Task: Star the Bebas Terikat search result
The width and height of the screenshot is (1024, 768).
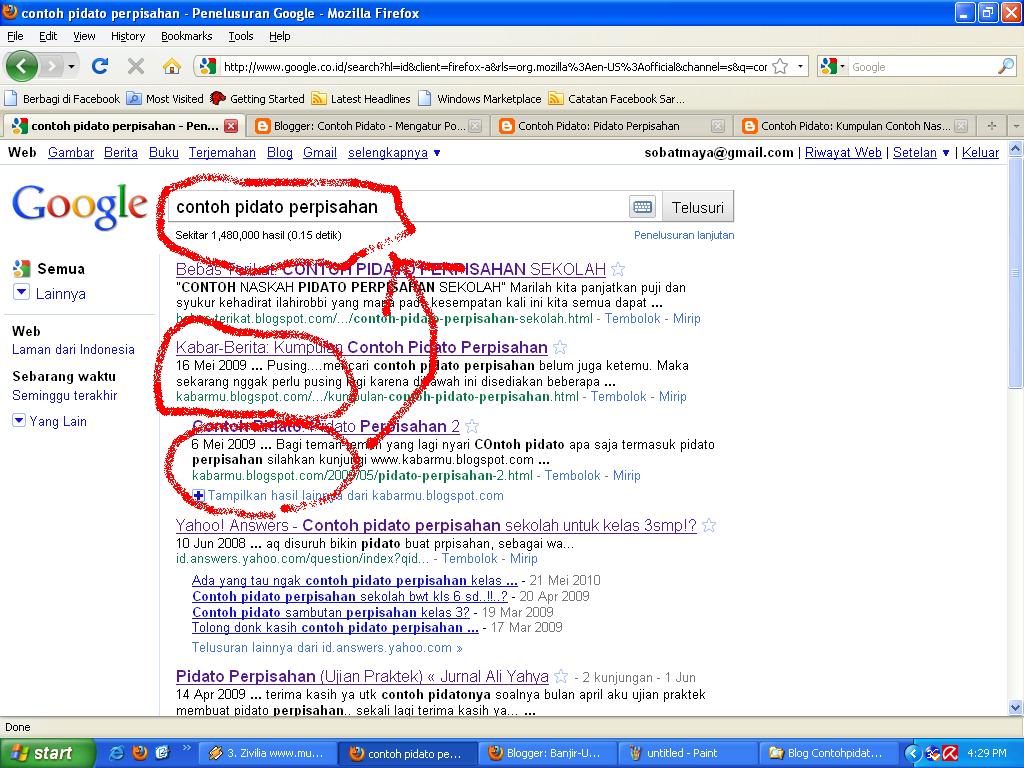Action: pos(618,269)
